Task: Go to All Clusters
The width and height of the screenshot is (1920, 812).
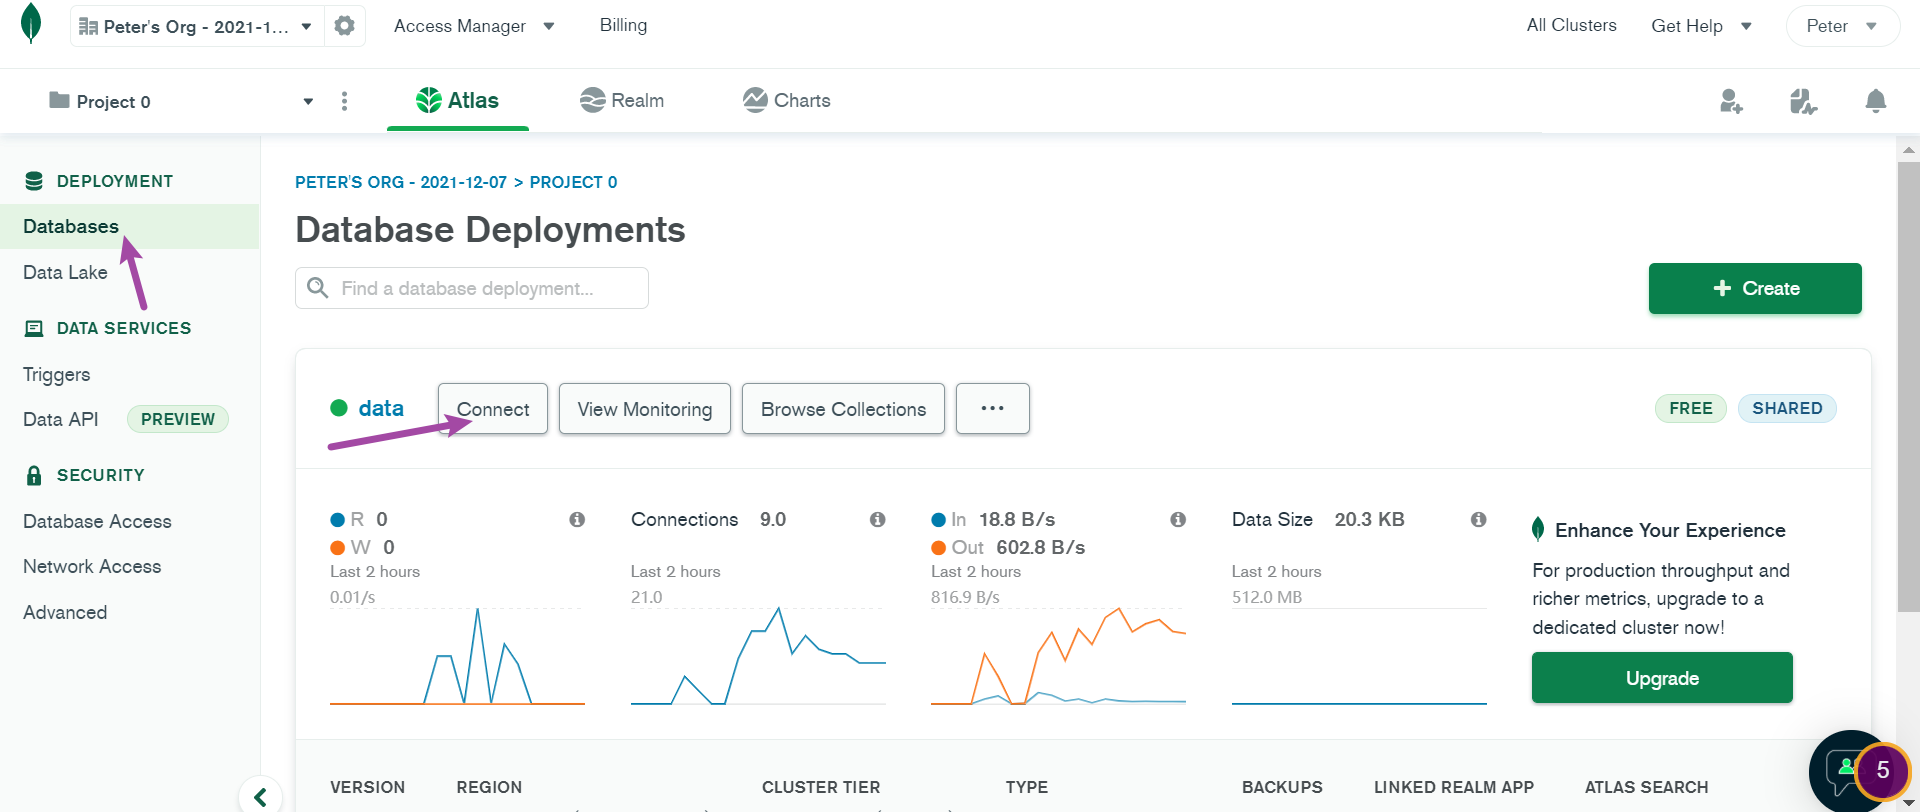Action: [x=1571, y=25]
